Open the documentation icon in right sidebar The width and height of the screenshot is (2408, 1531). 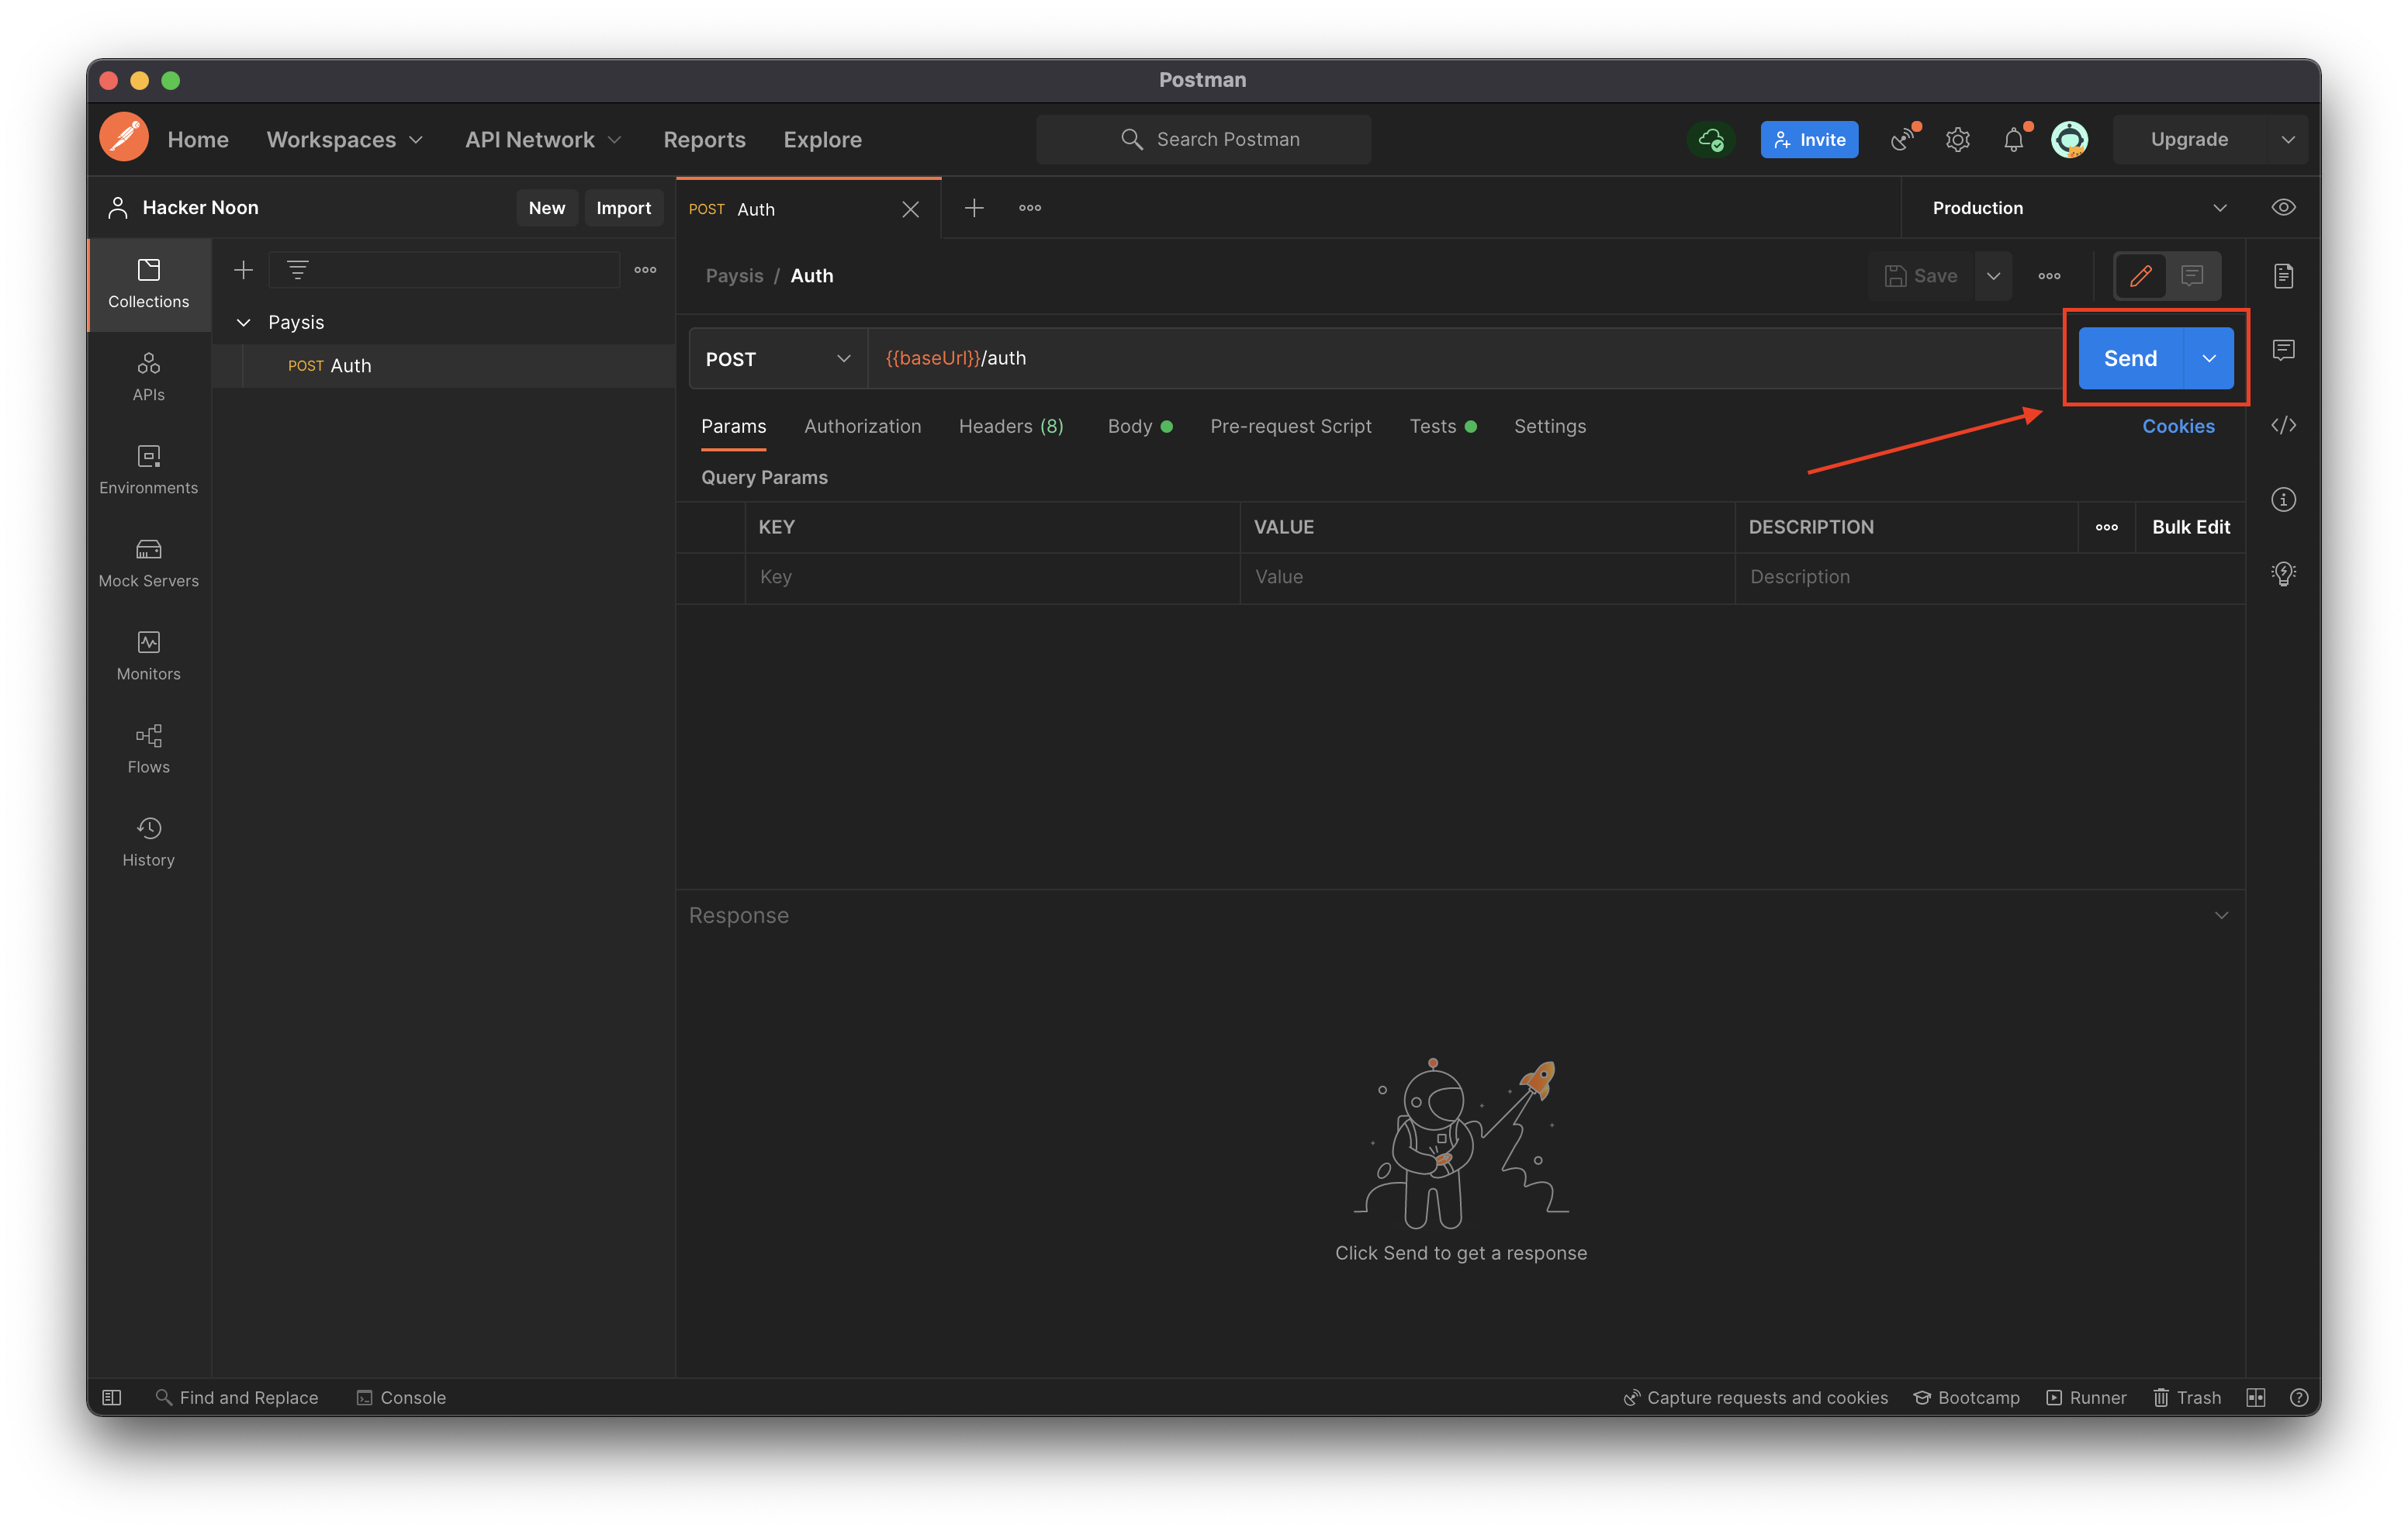(2283, 276)
